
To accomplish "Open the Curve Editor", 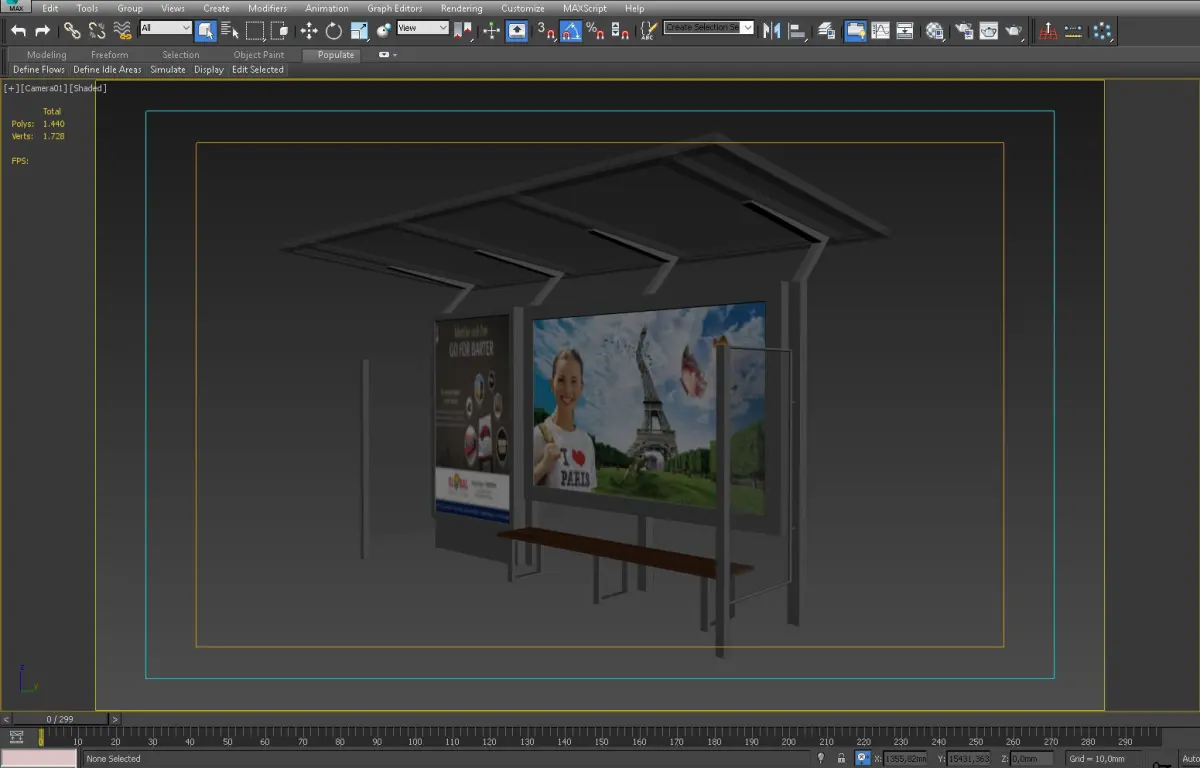I will (880, 31).
